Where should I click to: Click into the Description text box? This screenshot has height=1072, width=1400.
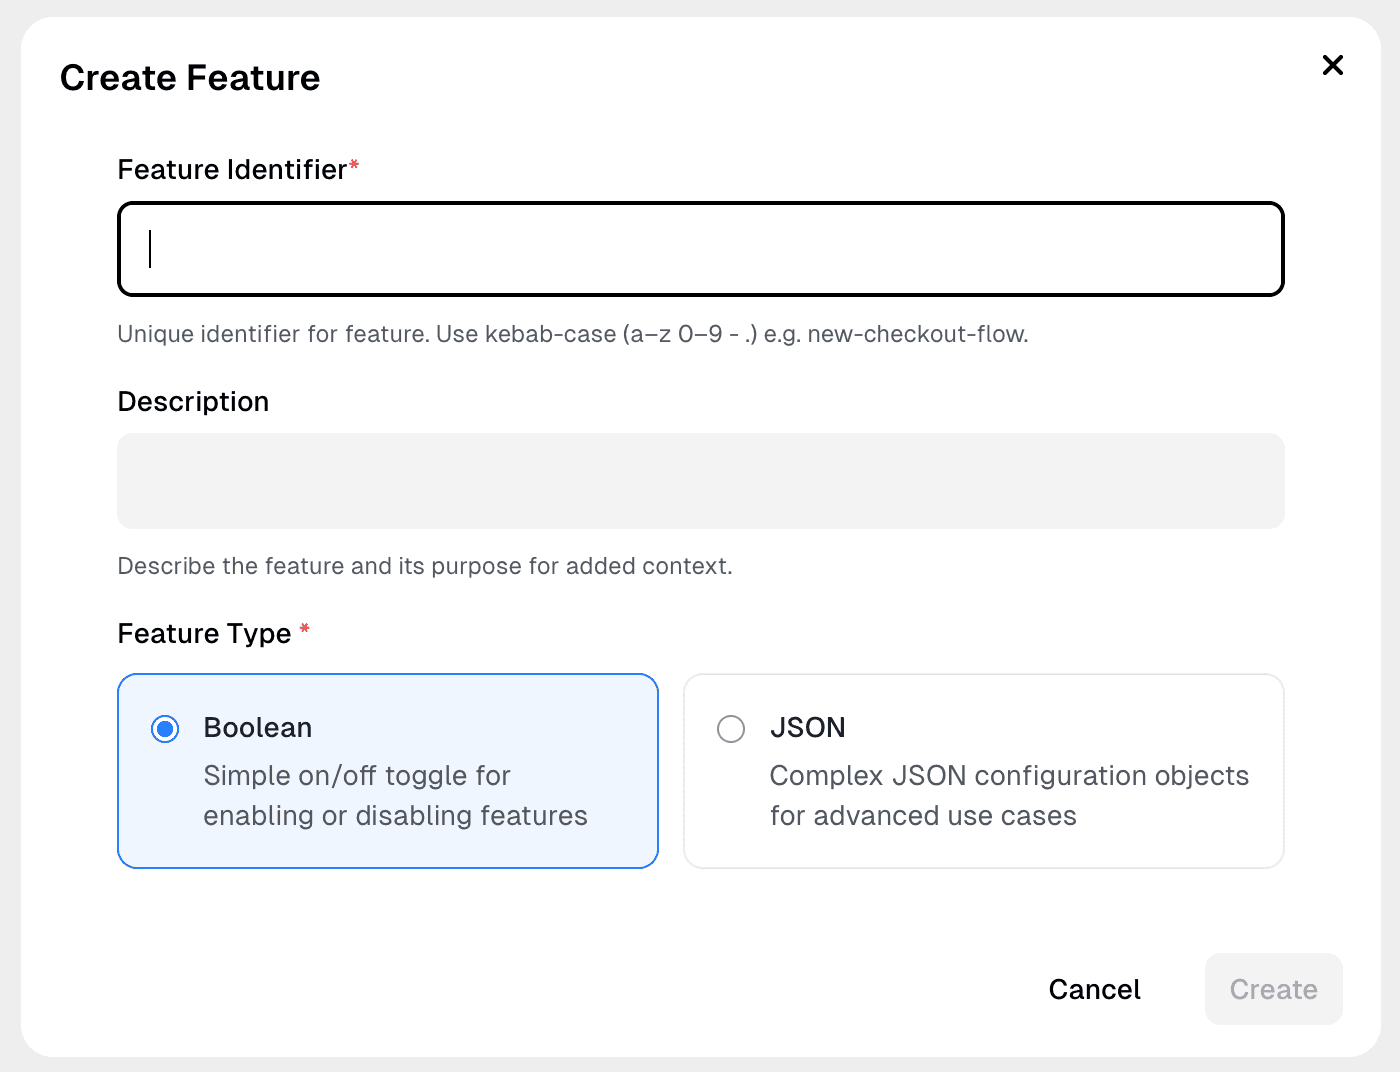coord(700,481)
